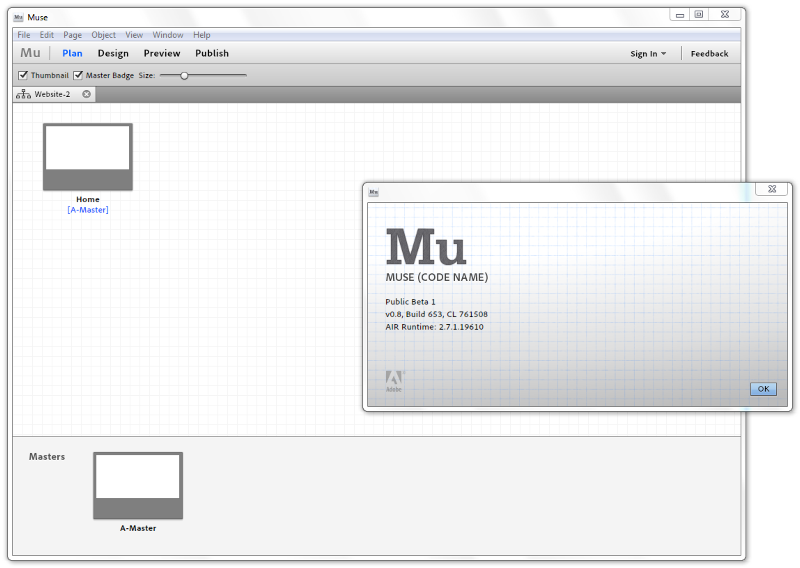Click the Home page label
Image resolution: width=800 pixels, height=568 pixels.
click(88, 200)
